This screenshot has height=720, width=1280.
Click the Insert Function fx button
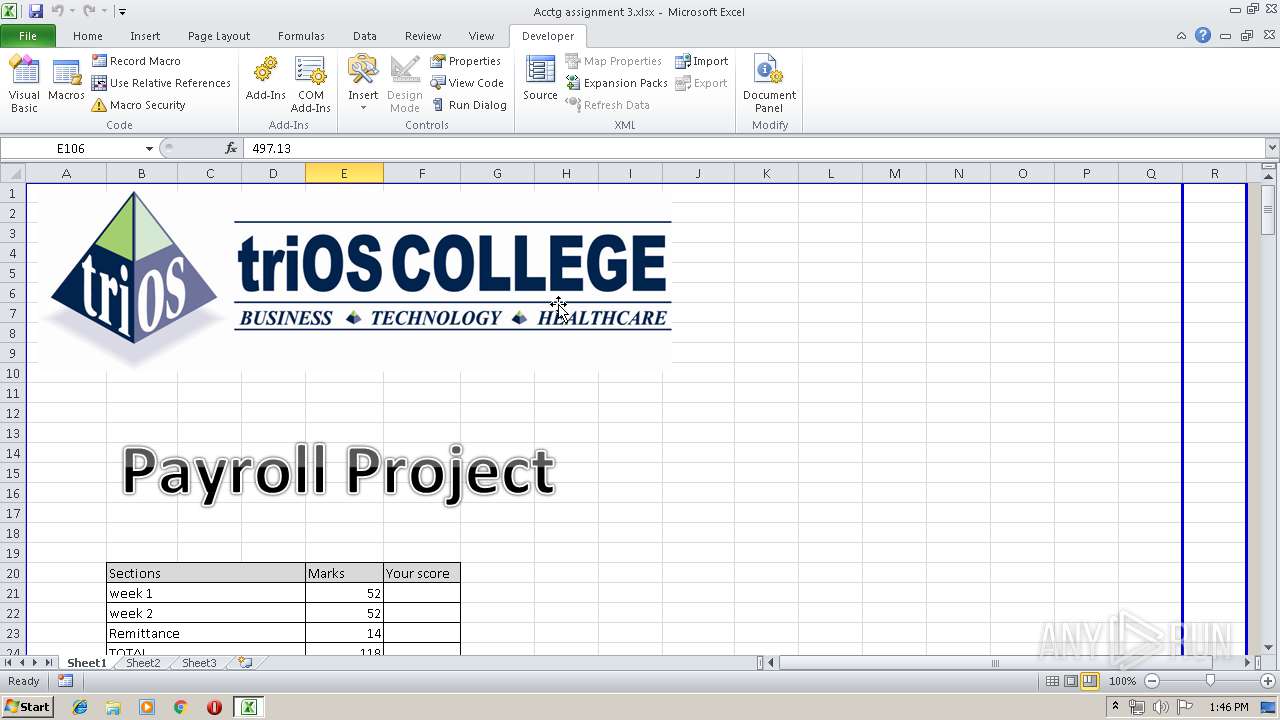pyautogui.click(x=231, y=148)
